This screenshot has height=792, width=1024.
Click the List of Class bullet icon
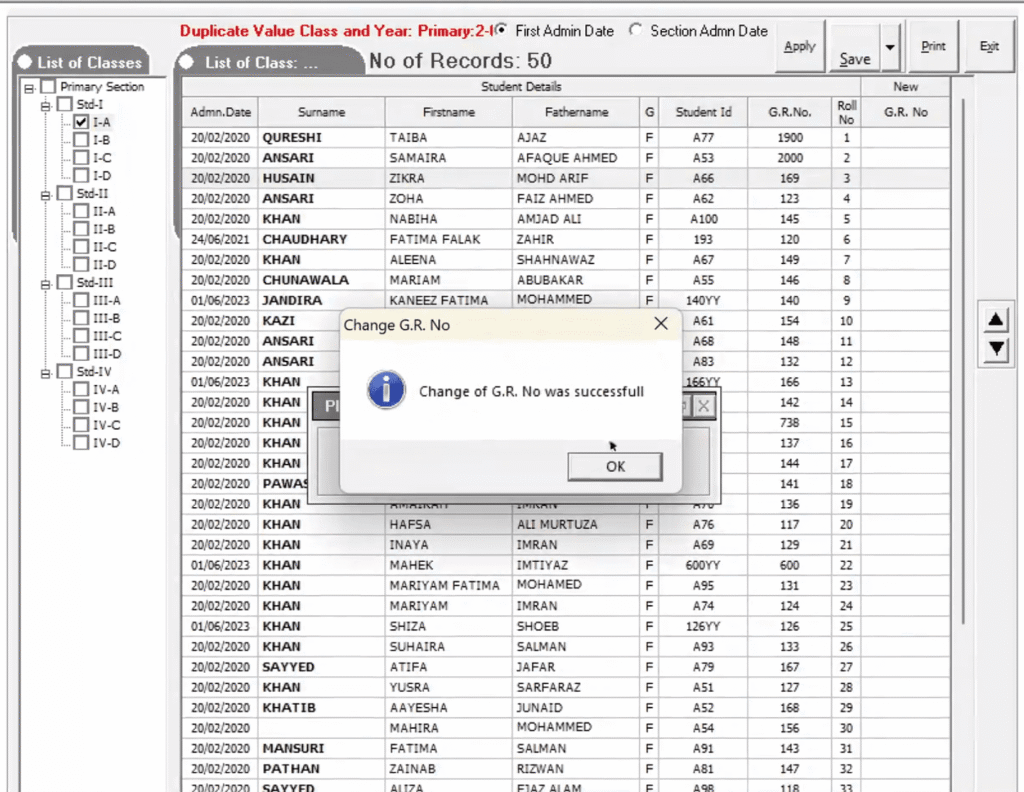187,60
